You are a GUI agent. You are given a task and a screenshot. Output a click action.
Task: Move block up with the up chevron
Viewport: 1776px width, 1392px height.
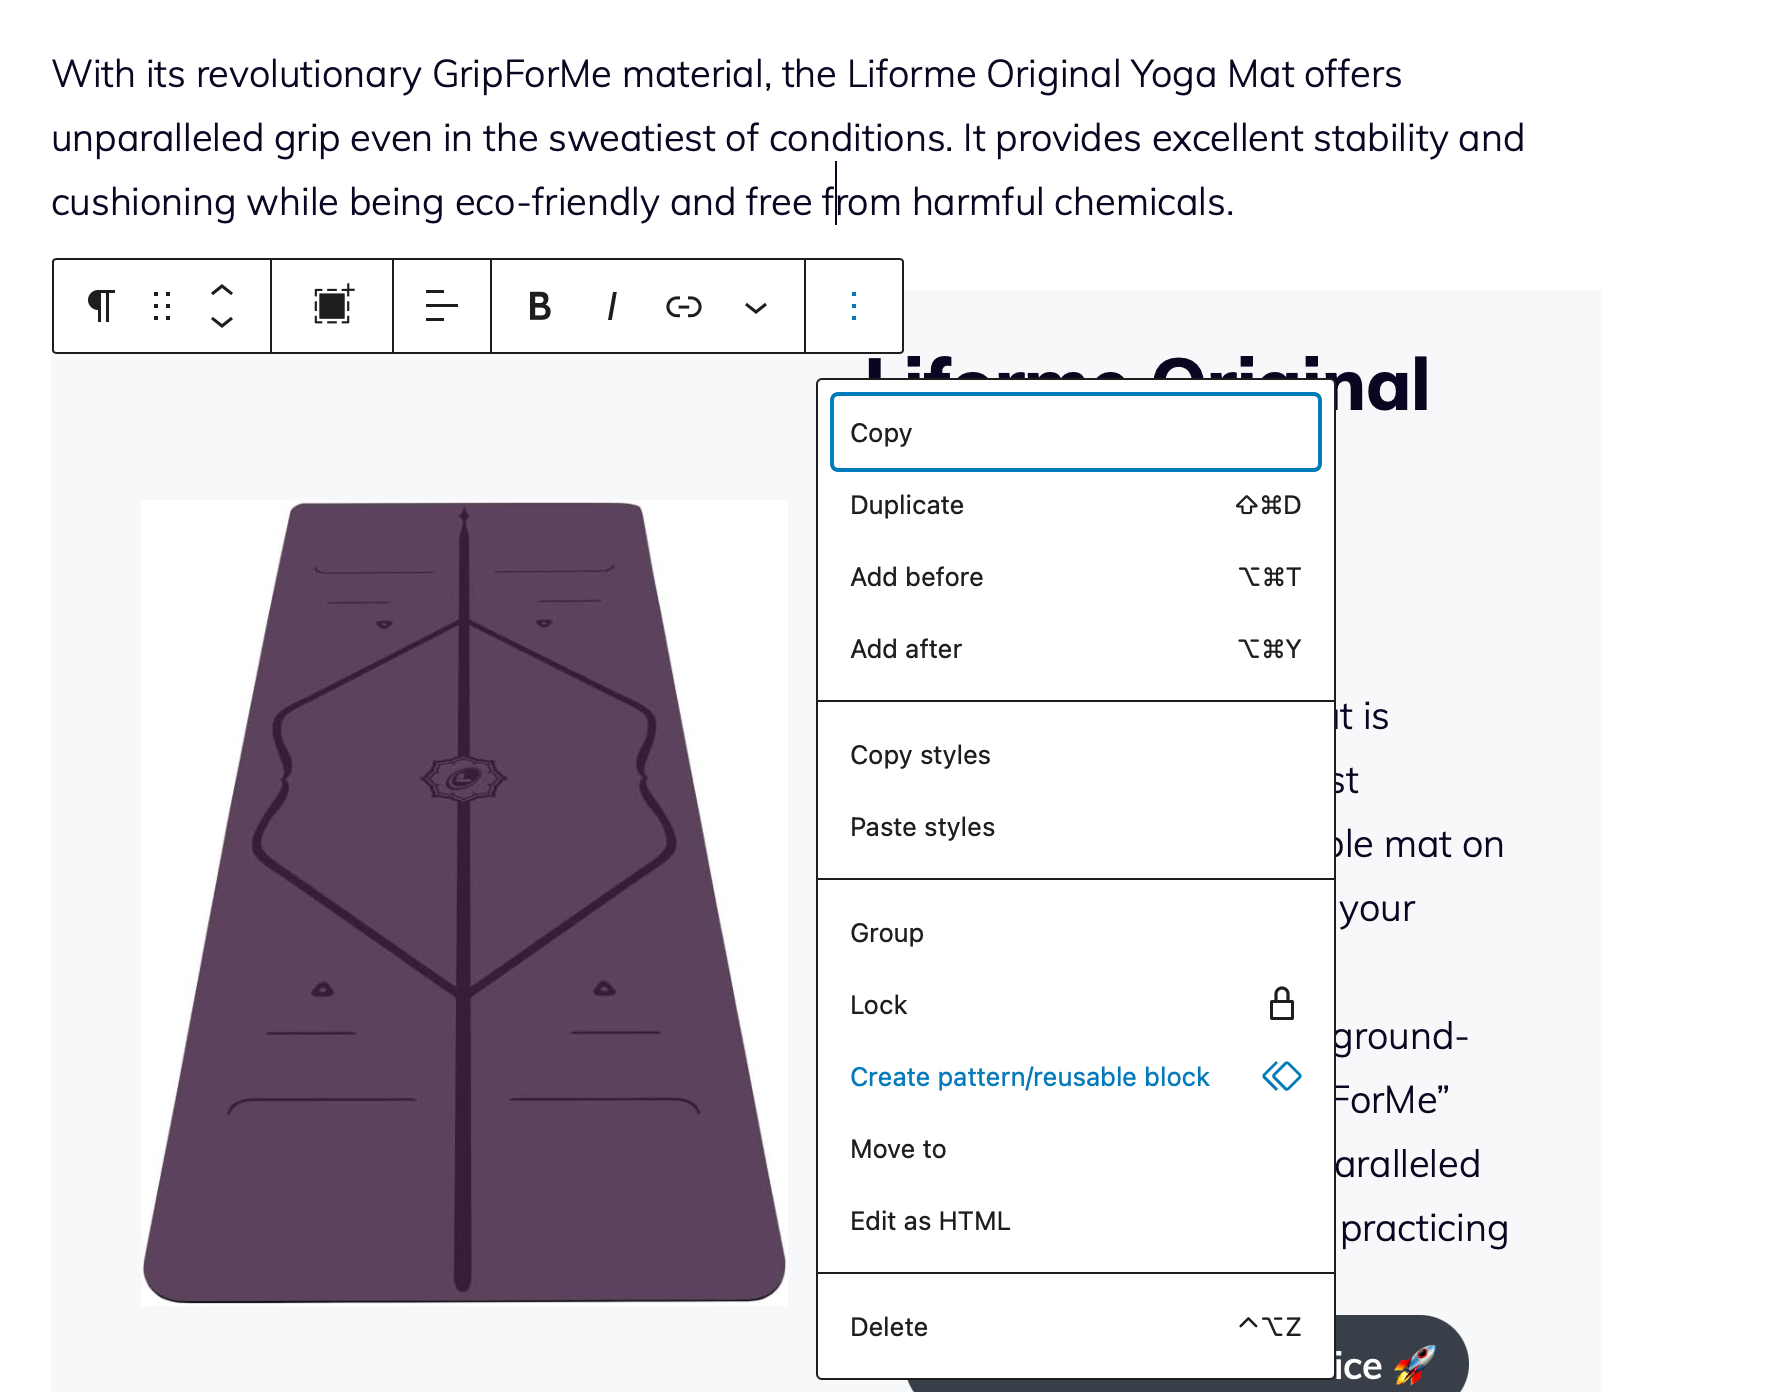[x=222, y=290]
